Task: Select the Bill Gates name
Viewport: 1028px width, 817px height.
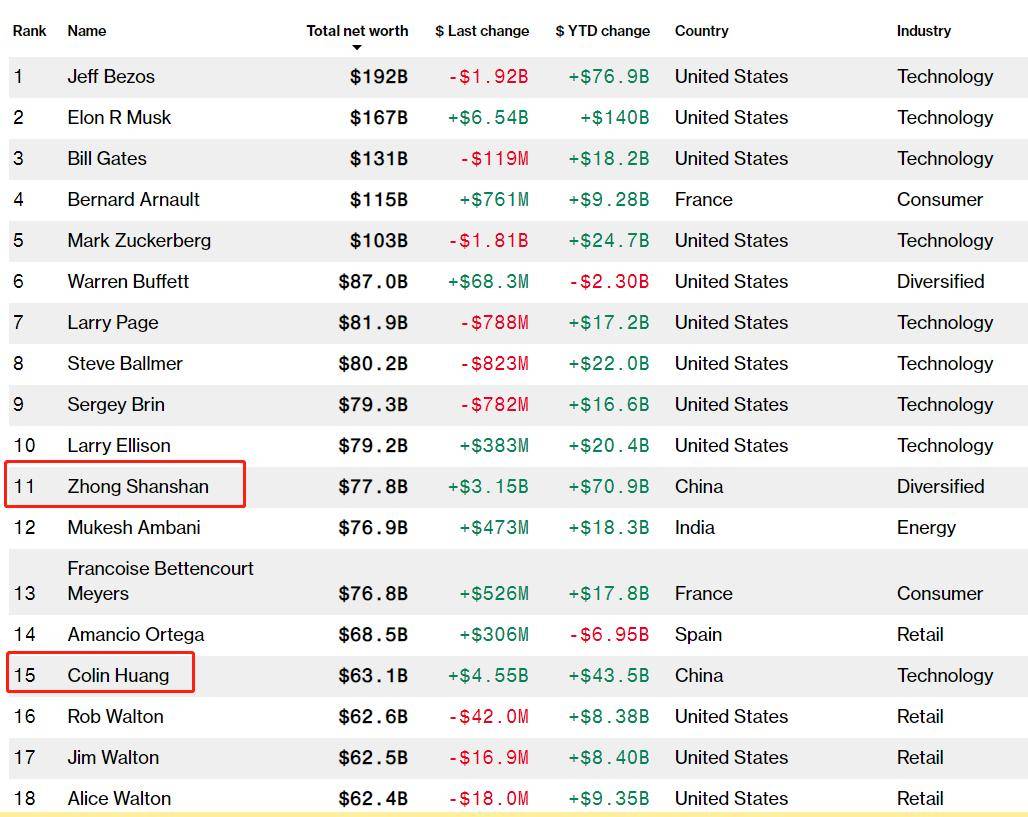Action: (107, 159)
